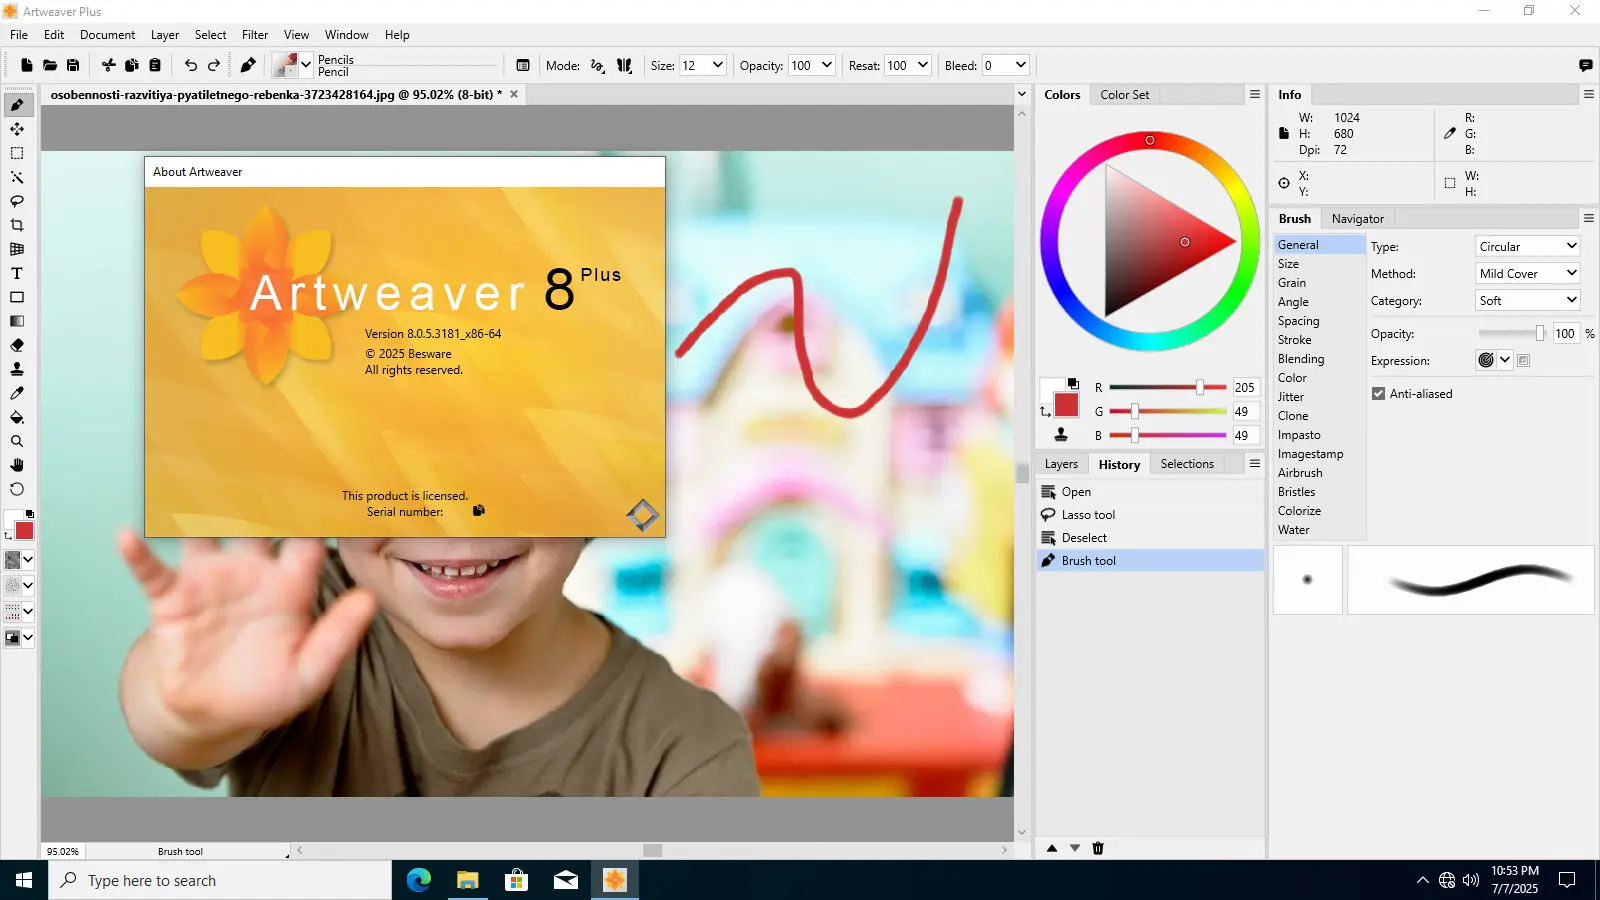Choose the Eraser tool
Viewport: 1600px width, 900px height.
pyautogui.click(x=17, y=345)
